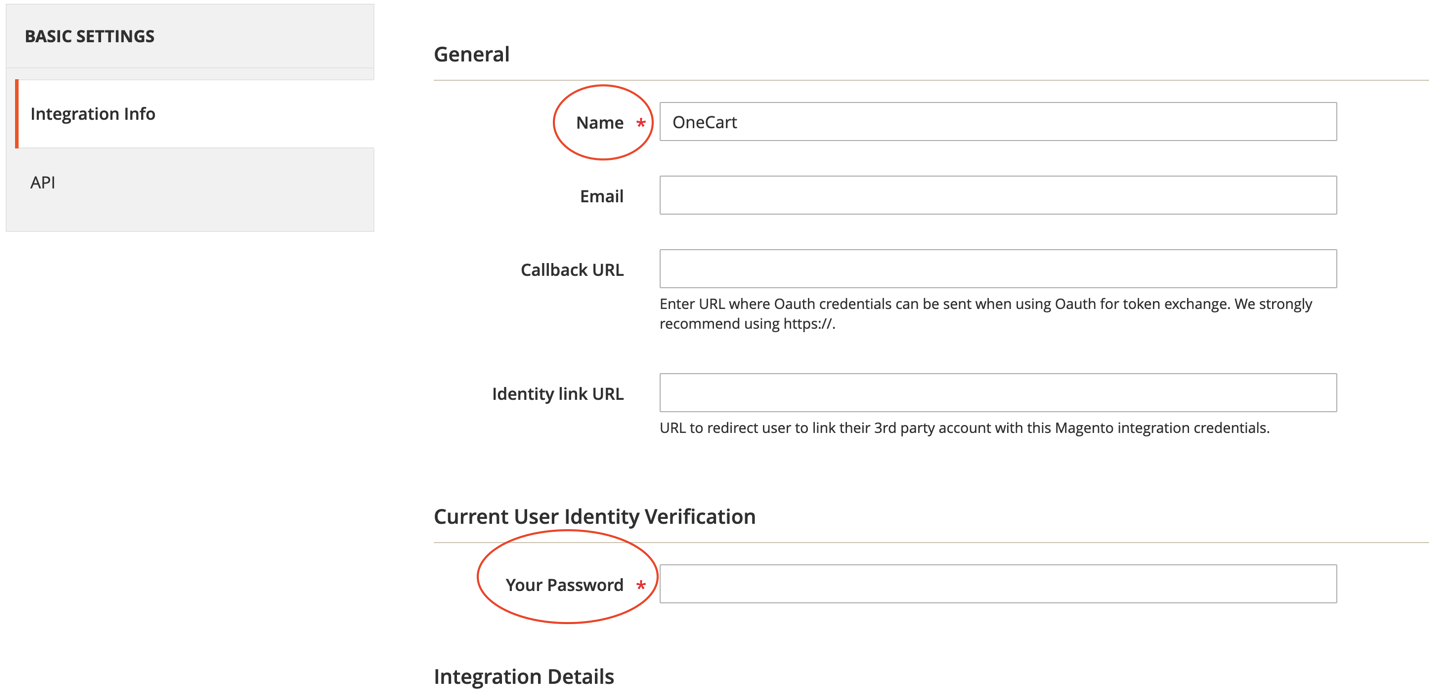This screenshot has height=692, width=1429.
Task: Click the red asterisk next to Your Password
Action: [641, 586]
